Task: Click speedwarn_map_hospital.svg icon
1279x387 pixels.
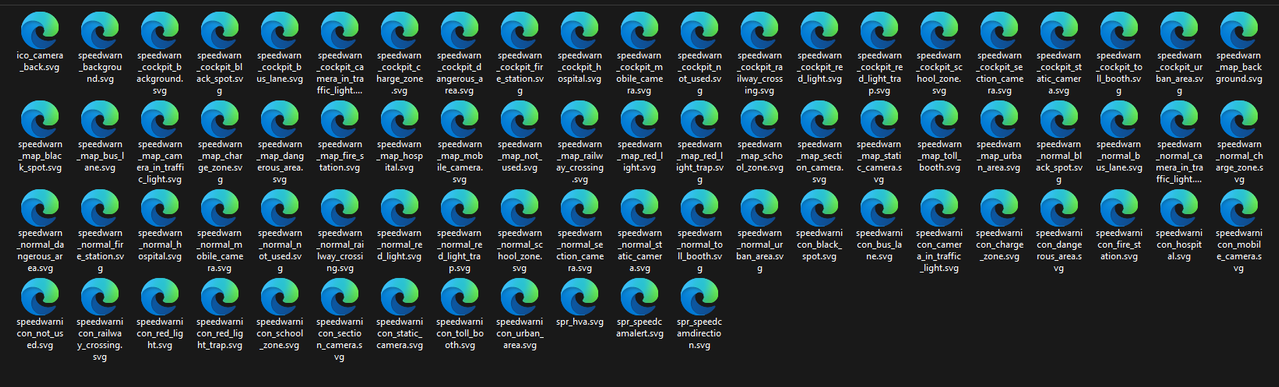Action: click(400, 119)
